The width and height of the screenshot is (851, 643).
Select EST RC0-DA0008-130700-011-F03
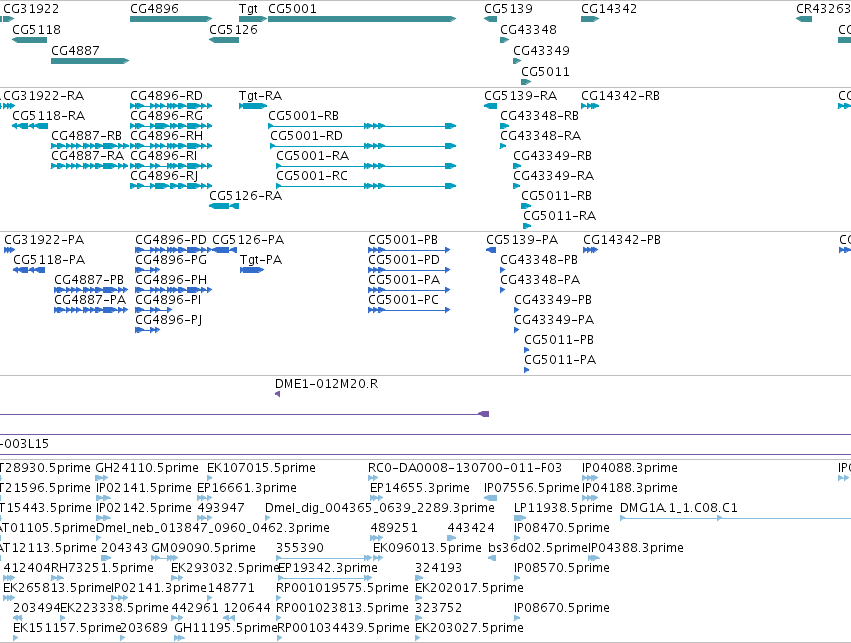click(x=465, y=468)
